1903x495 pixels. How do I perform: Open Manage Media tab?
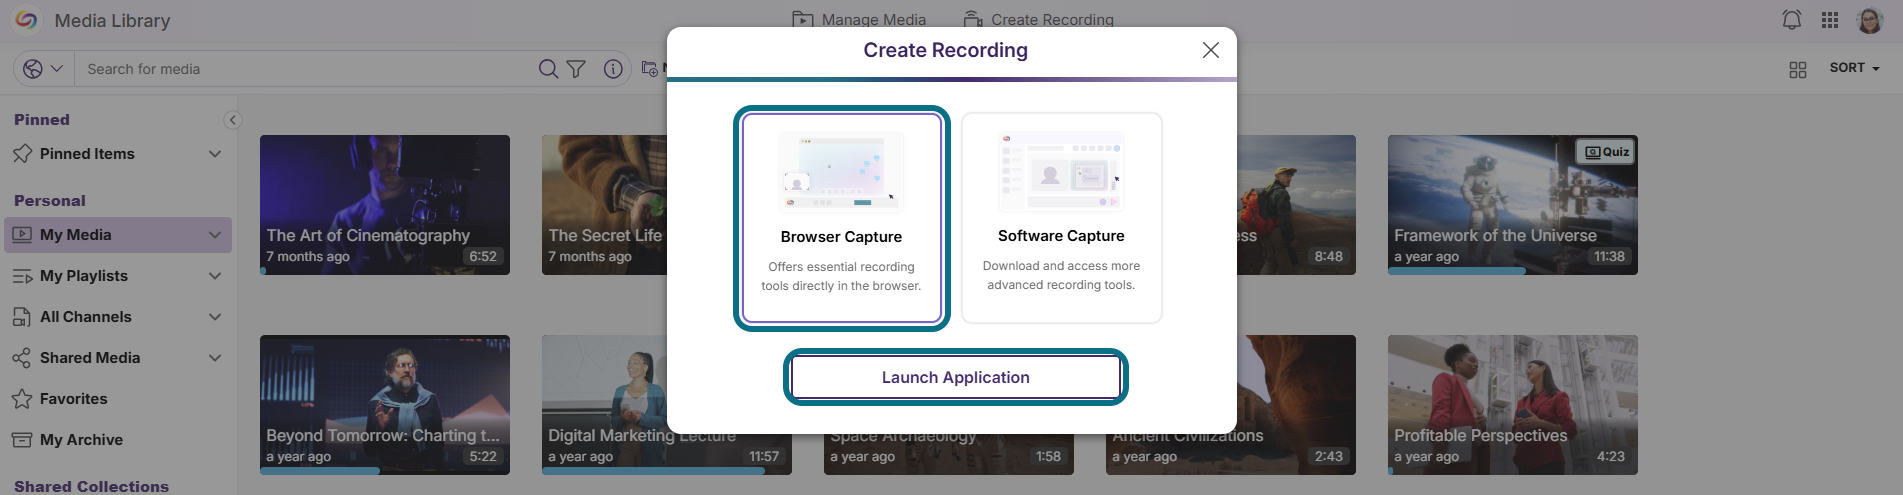point(859,19)
